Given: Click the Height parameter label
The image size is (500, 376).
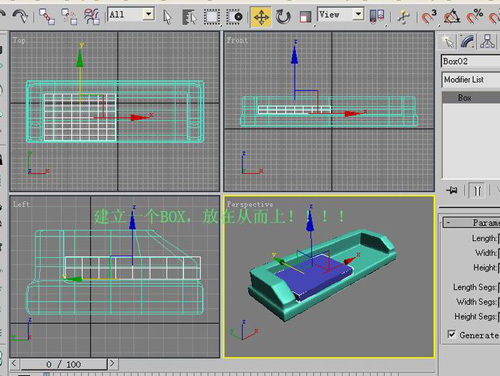Looking at the screenshot, I should coord(485,268).
